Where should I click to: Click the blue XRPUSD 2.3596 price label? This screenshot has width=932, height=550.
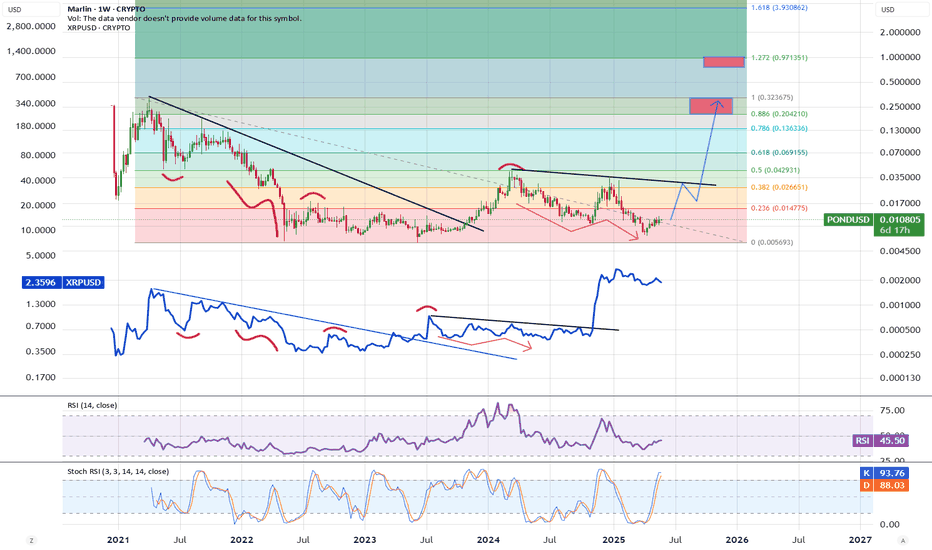[x=62, y=282]
